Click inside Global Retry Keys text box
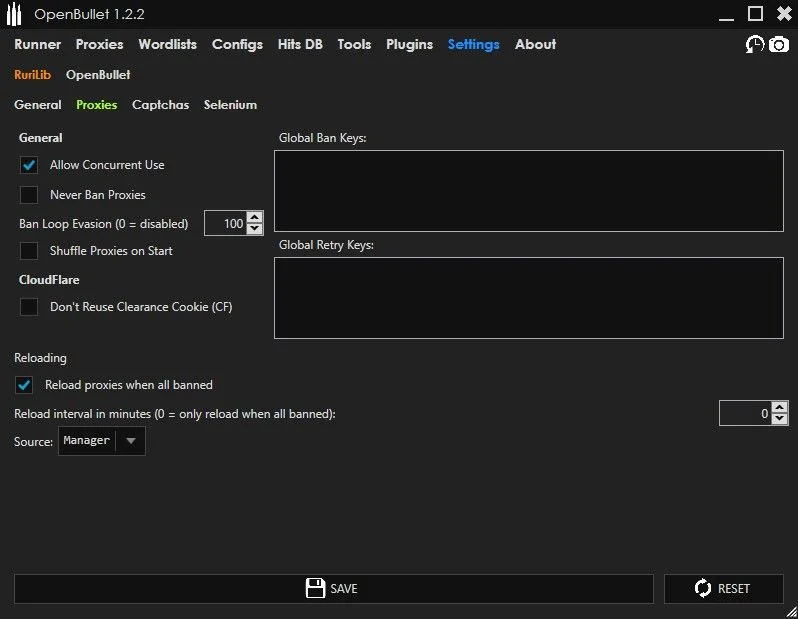This screenshot has height=619, width=798. coord(529,298)
